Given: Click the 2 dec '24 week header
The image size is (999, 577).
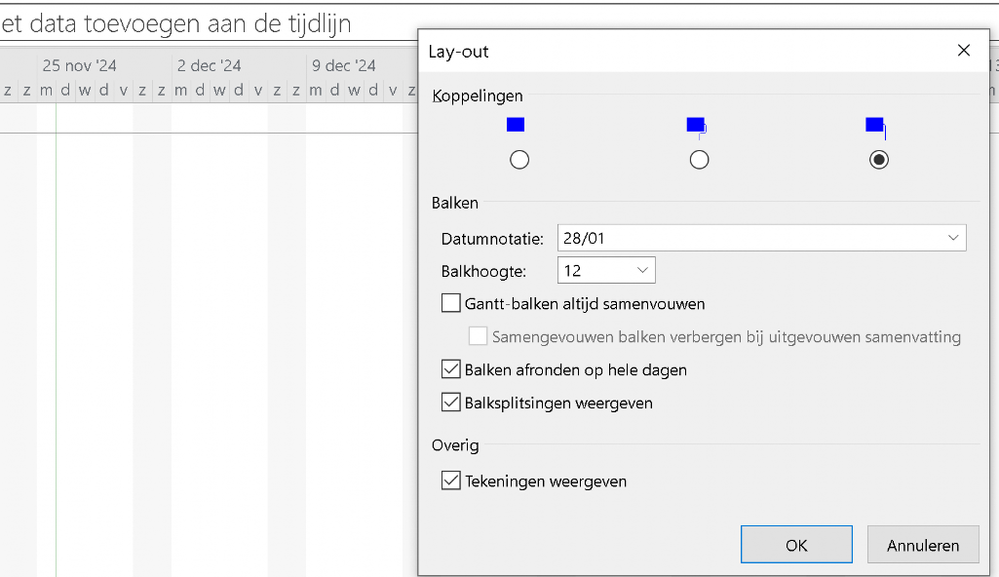Looking at the screenshot, I should [x=209, y=66].
